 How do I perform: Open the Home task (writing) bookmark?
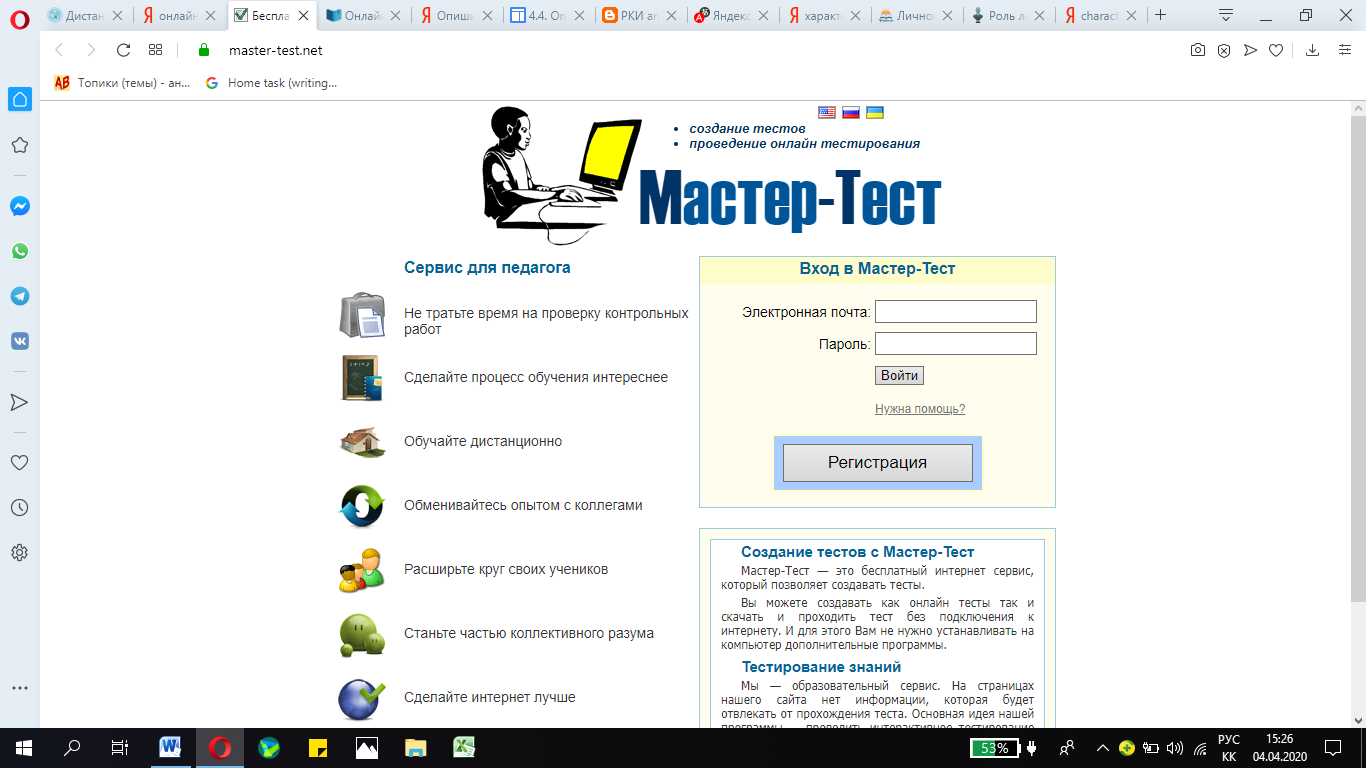(272, 83)
